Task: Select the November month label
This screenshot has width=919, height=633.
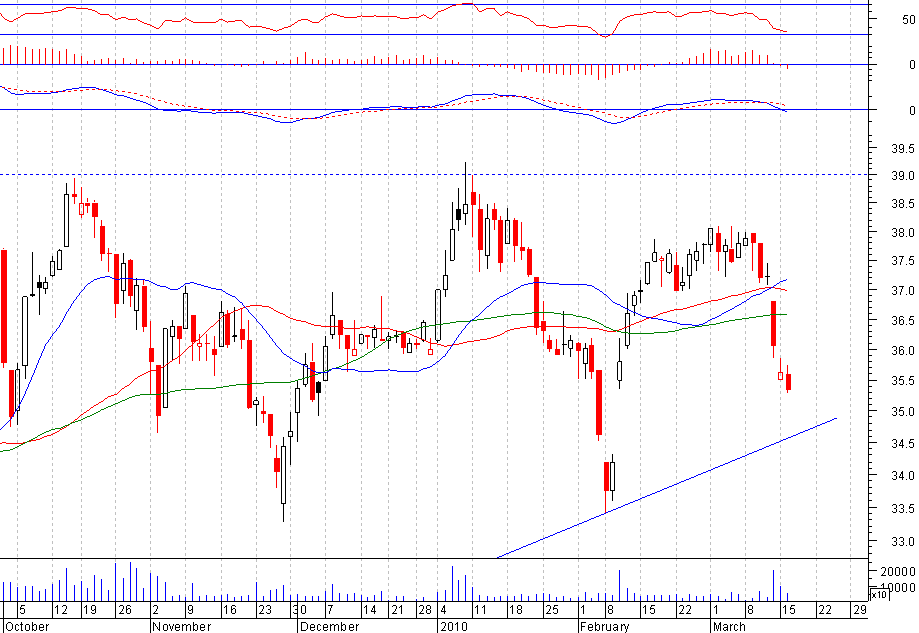Action: click(x=181, y=627)
